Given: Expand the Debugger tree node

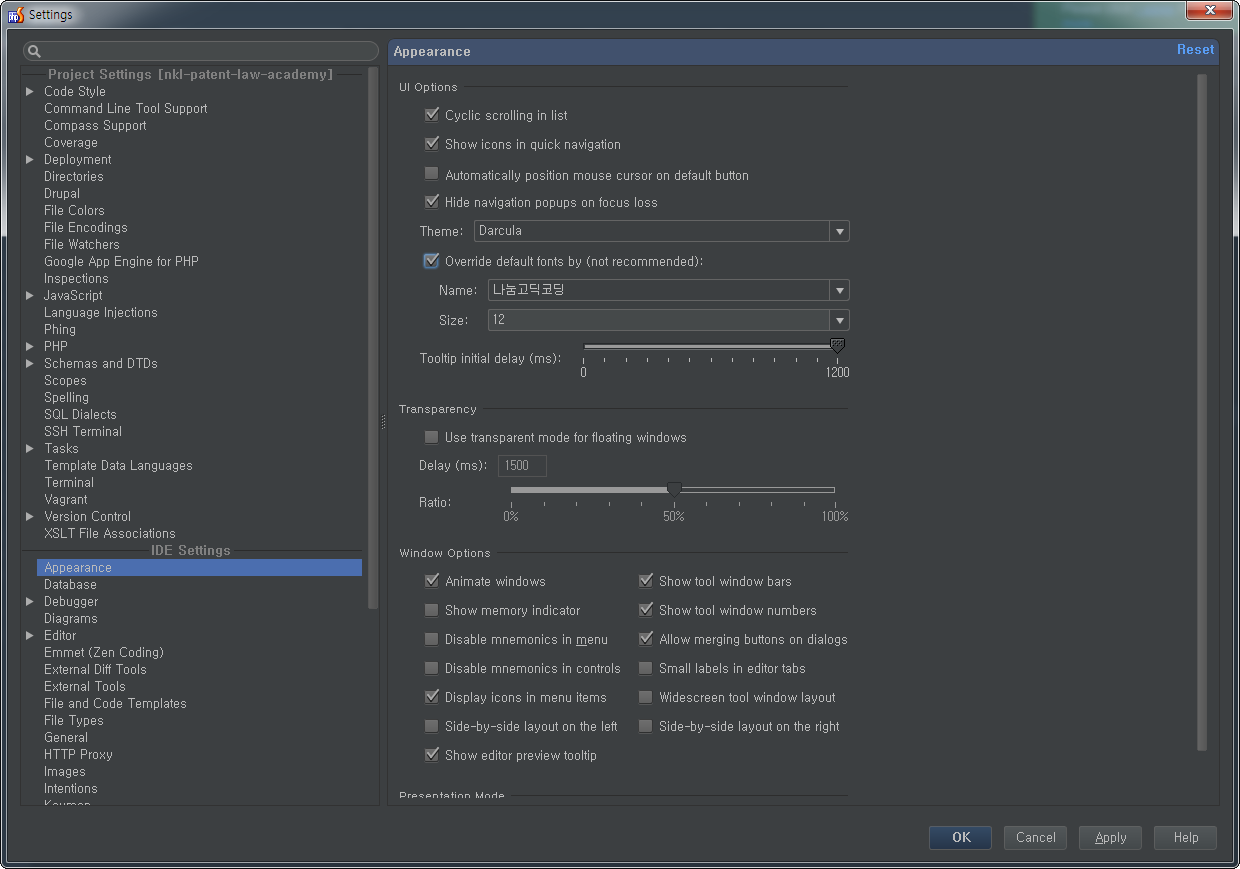Looking at the screenshot, I should 30,601.
